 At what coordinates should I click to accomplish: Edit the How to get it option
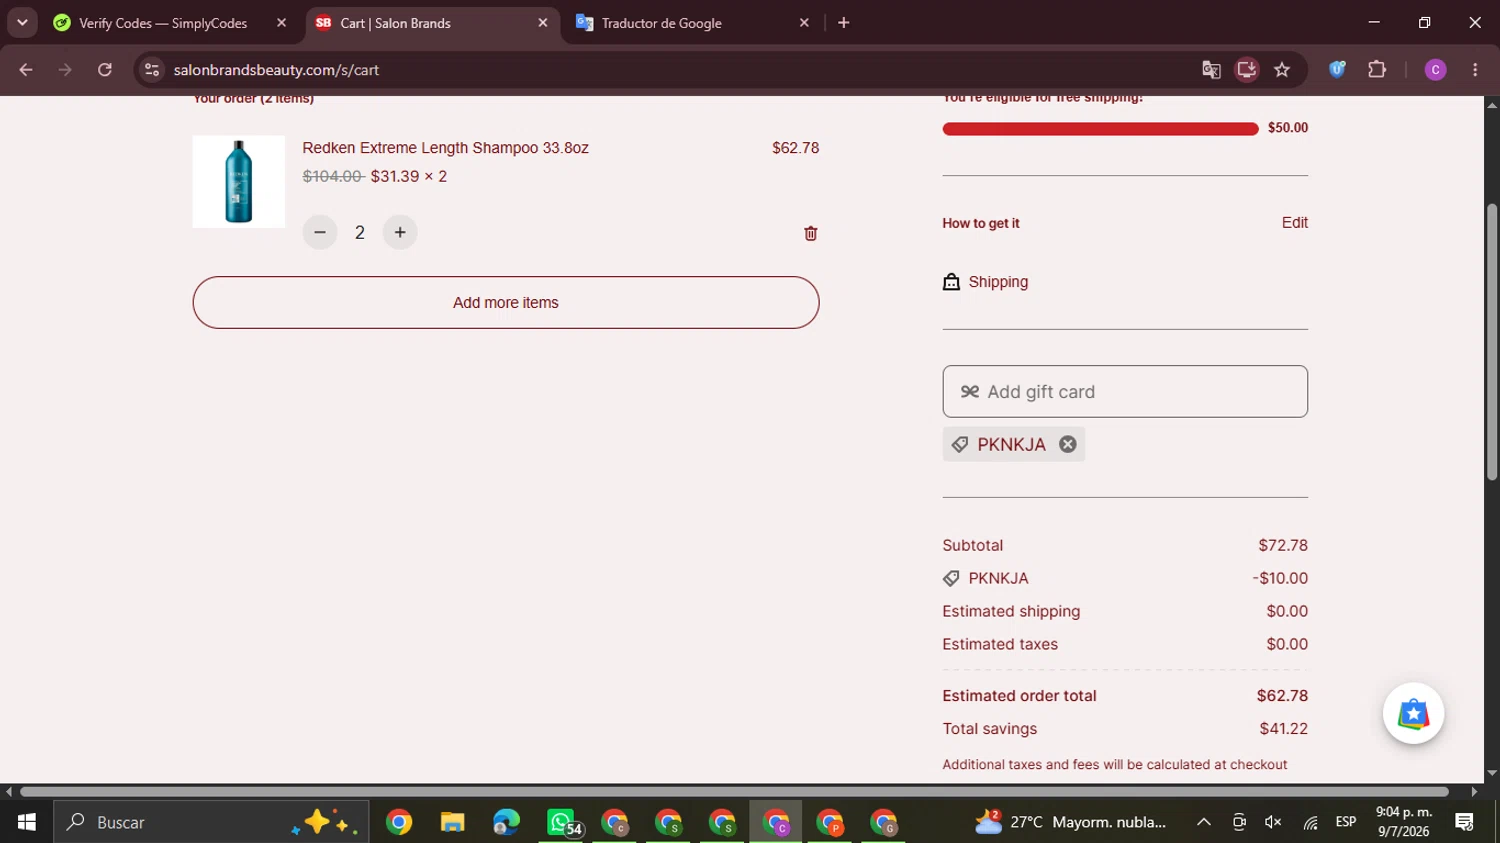point(1295,223)
